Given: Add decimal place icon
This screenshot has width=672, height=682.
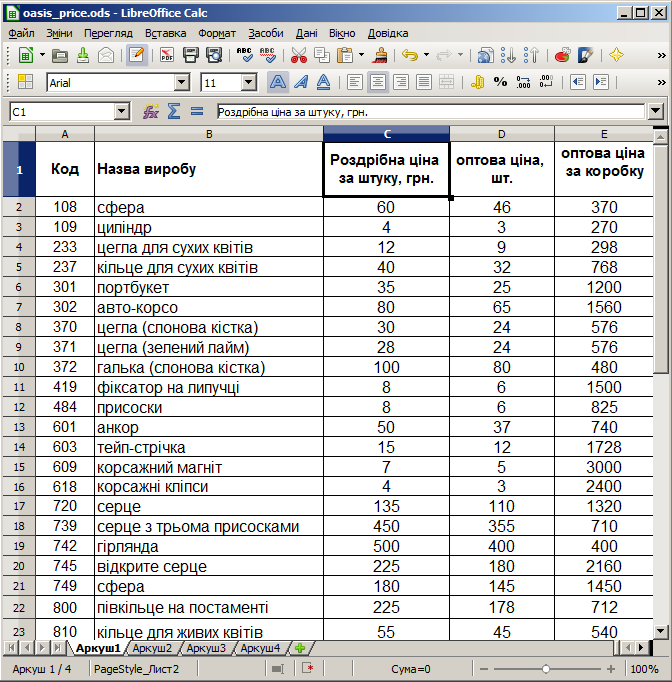Looking at the screenshot, I should point(523,82).
